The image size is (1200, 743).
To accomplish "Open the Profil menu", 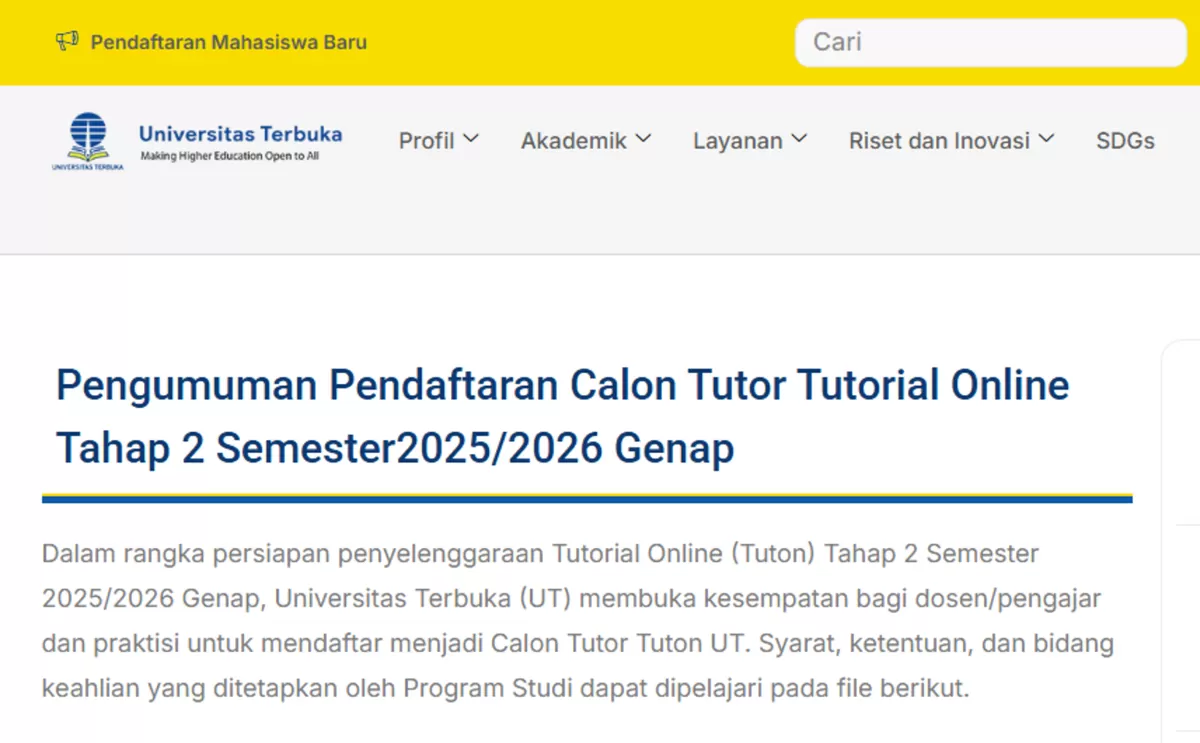I will (x=427, y=141).
